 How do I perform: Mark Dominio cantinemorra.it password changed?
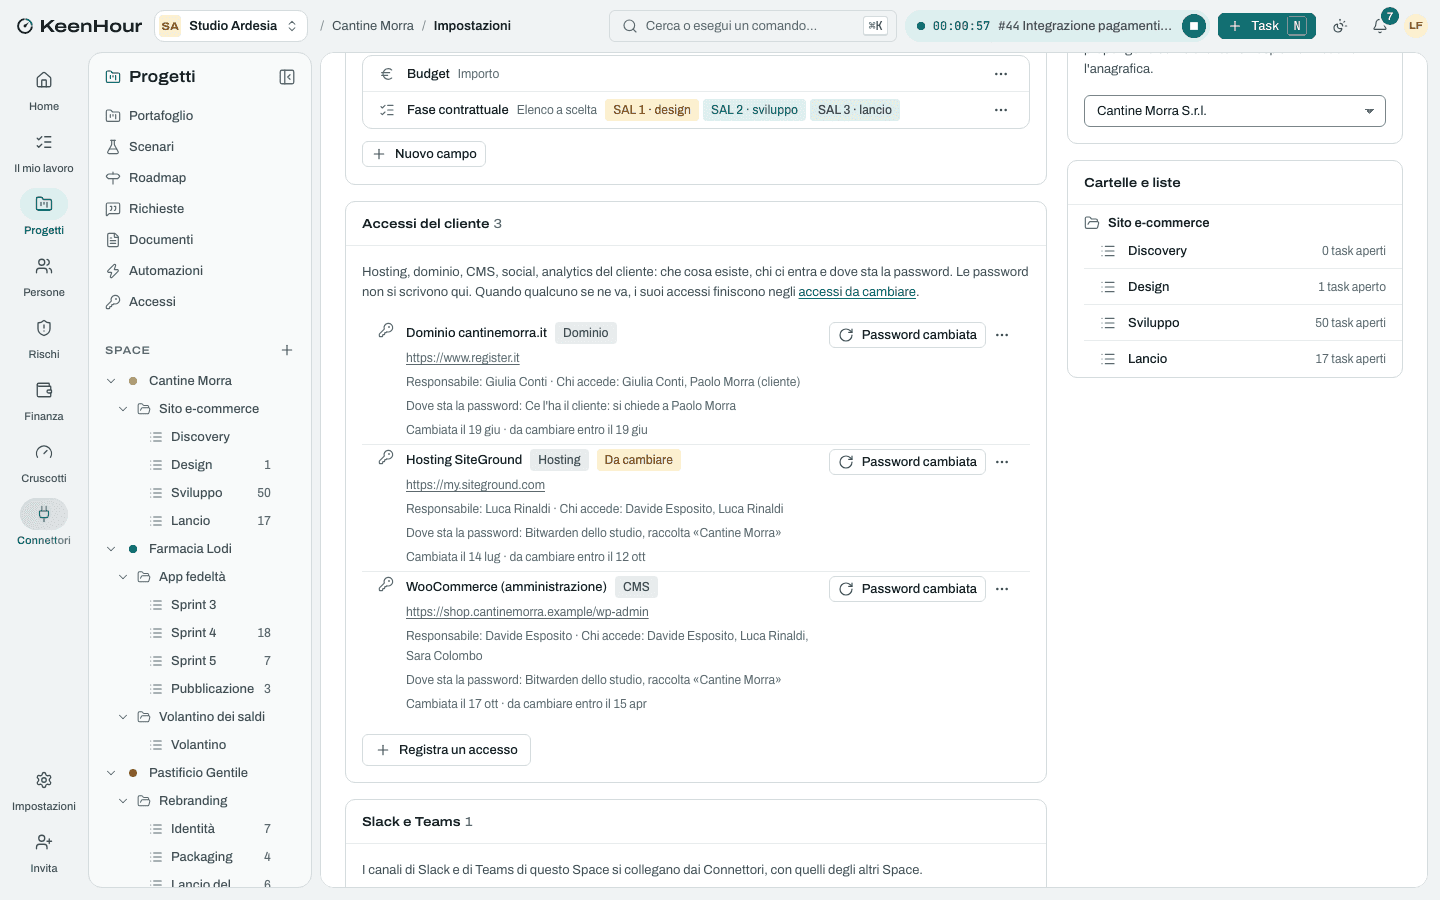coord(907,335)
